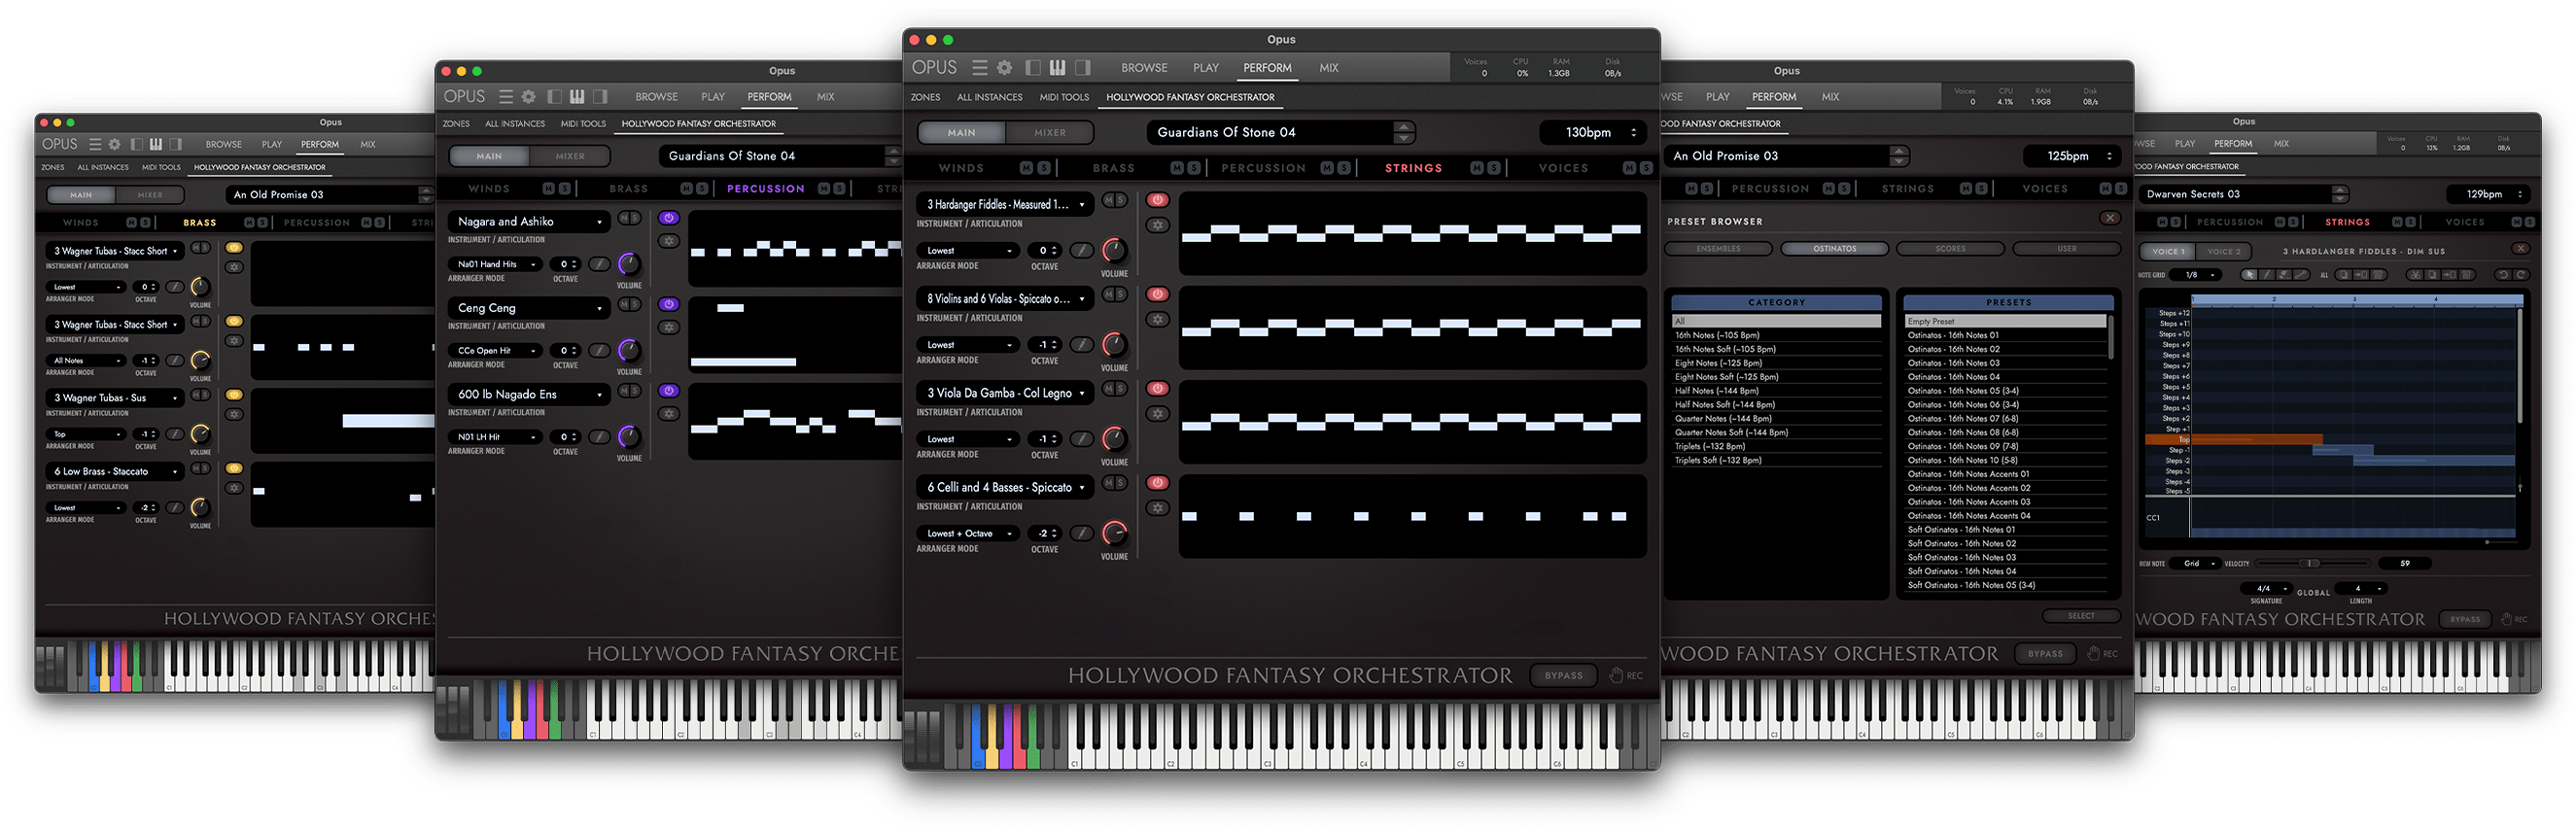
Task: Select 'Ostinatos - 16th Notes 03' preset
Action: (x=2007, y=363)
